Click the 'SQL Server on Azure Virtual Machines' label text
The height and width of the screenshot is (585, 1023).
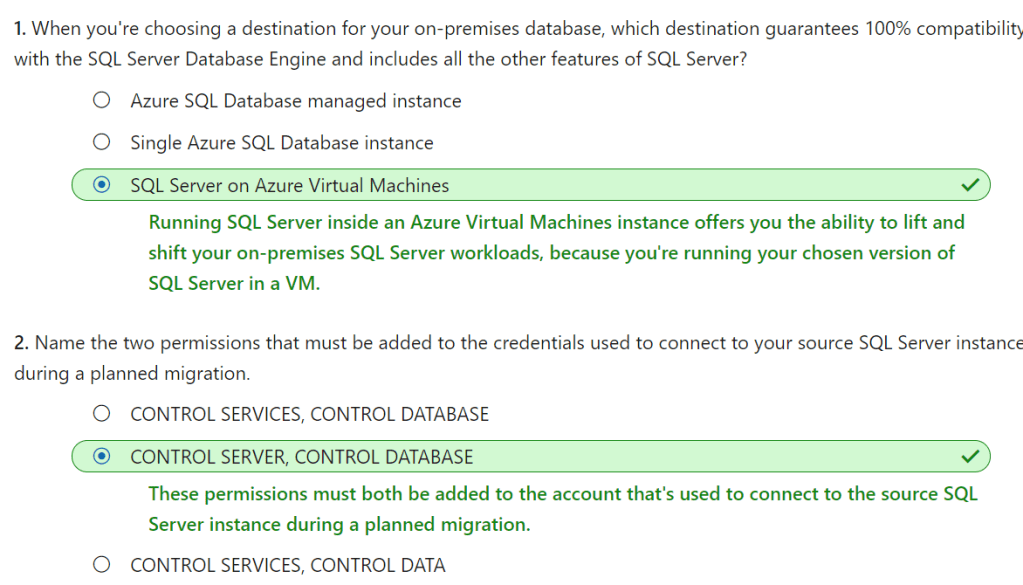[290, 185]
